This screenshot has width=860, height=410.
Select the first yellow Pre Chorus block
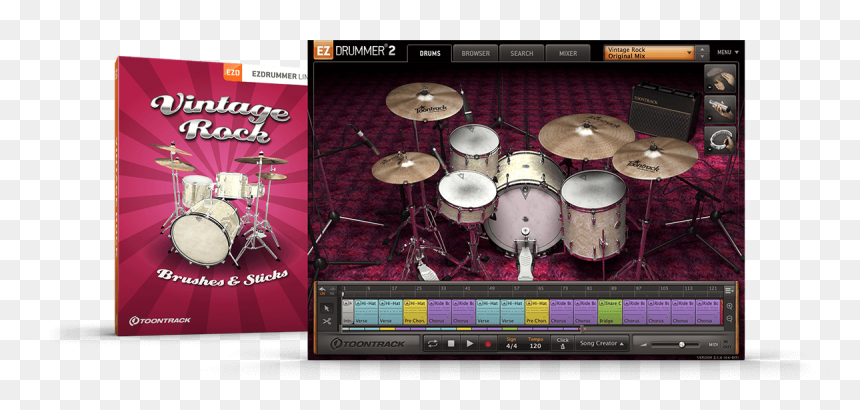(415, 312)
